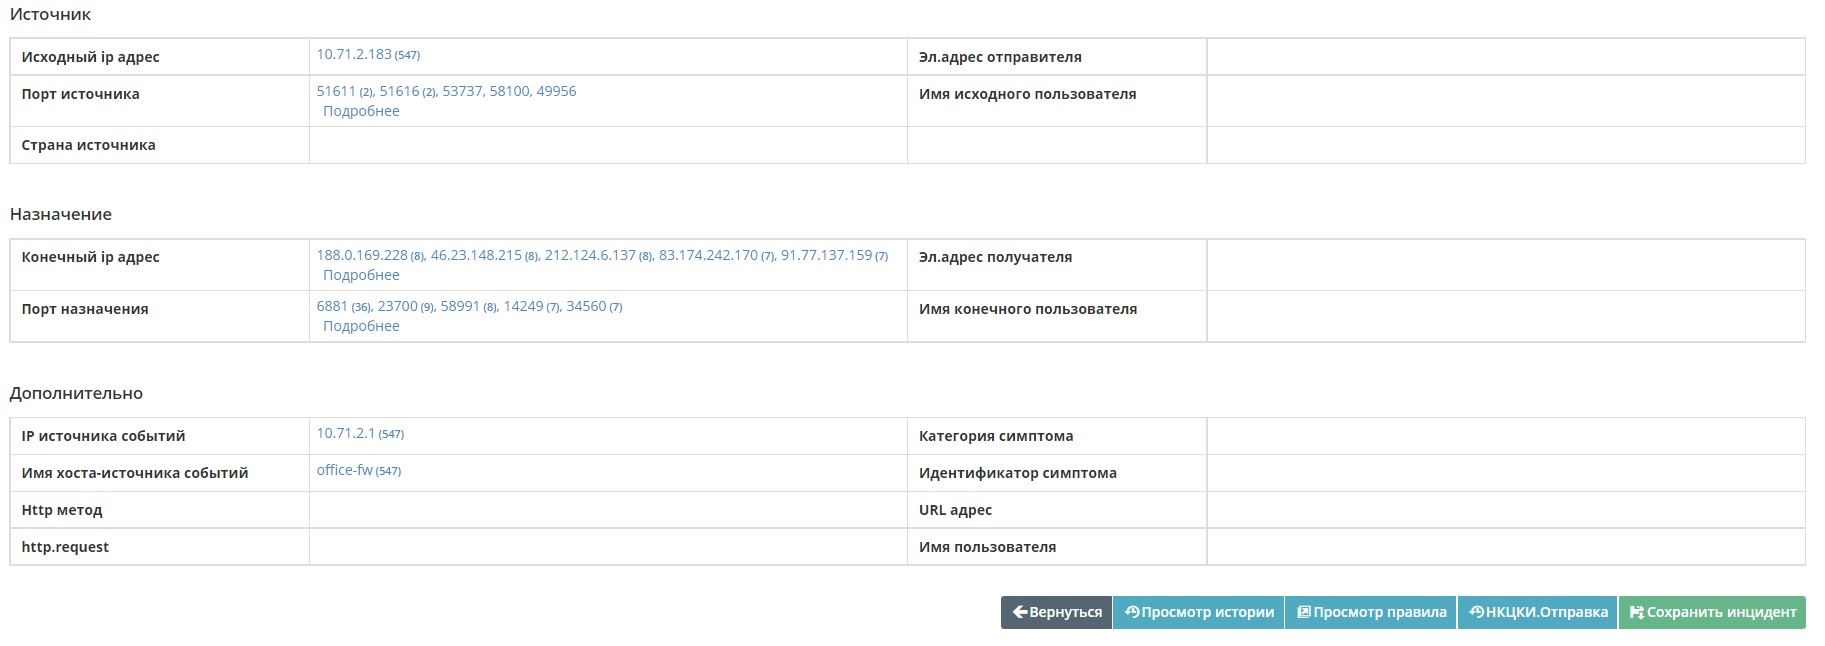1825x646 pixels.
Task: Select source port 51611 link
Action: 336,91
